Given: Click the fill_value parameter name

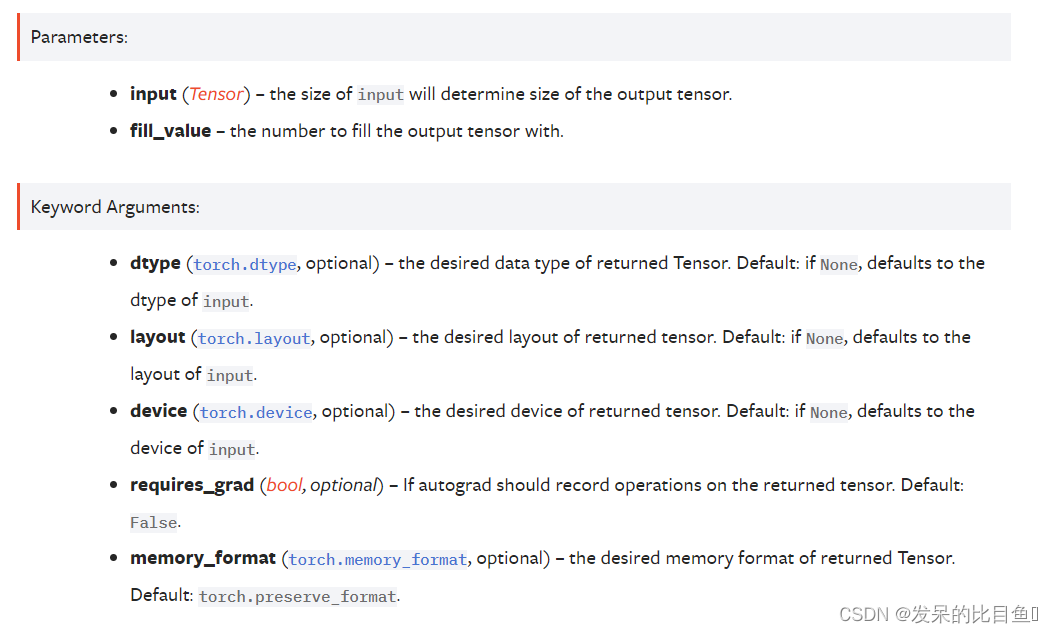Looking at the screenshot, I should [x=171, y=131].
